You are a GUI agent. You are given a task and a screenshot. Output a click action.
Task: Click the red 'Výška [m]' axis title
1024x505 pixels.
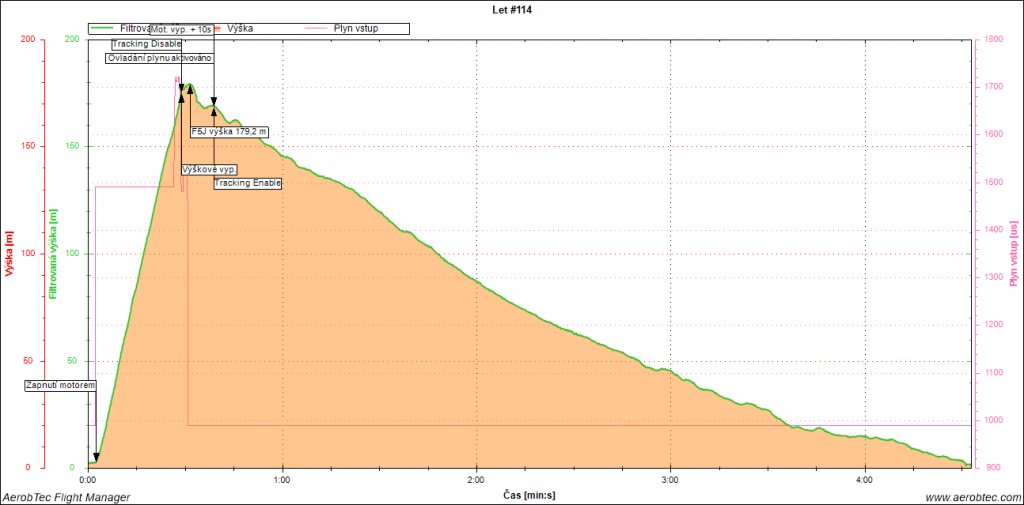(9, 254)
